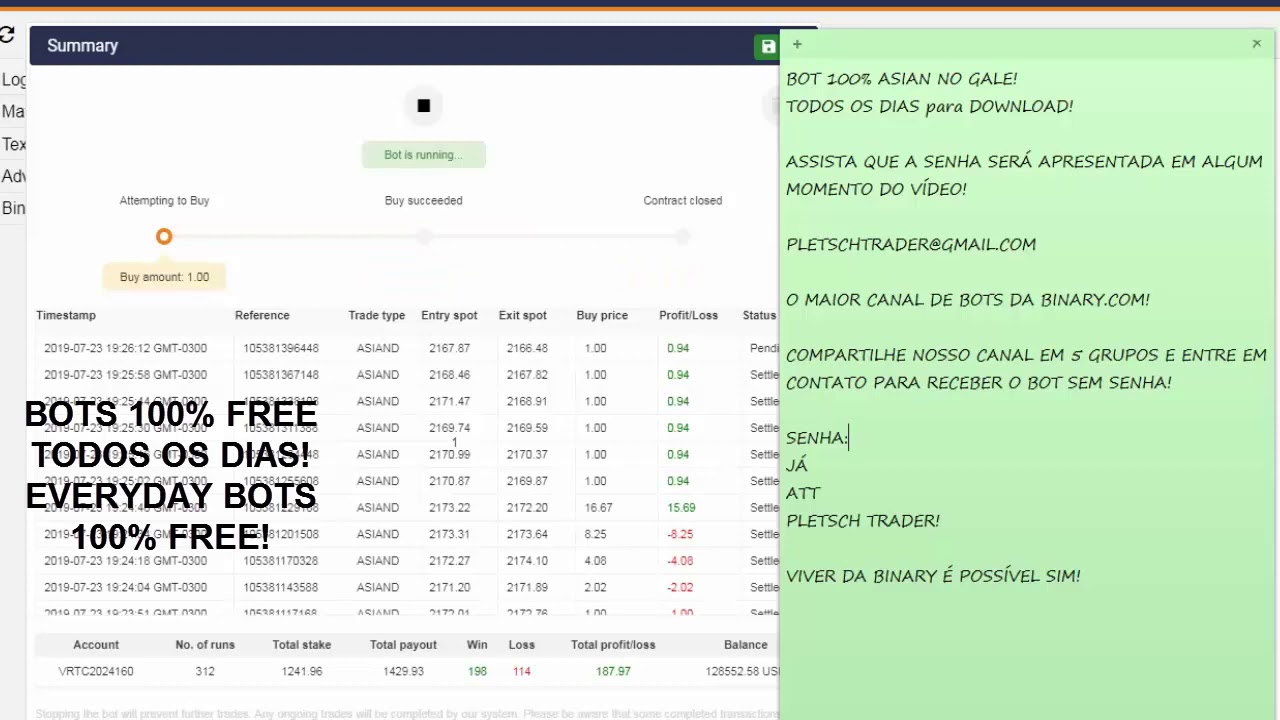Click the Exit spot column header
Viewport: 1280px width, 720px height.
pyautogui.click(x=523, y=315)
